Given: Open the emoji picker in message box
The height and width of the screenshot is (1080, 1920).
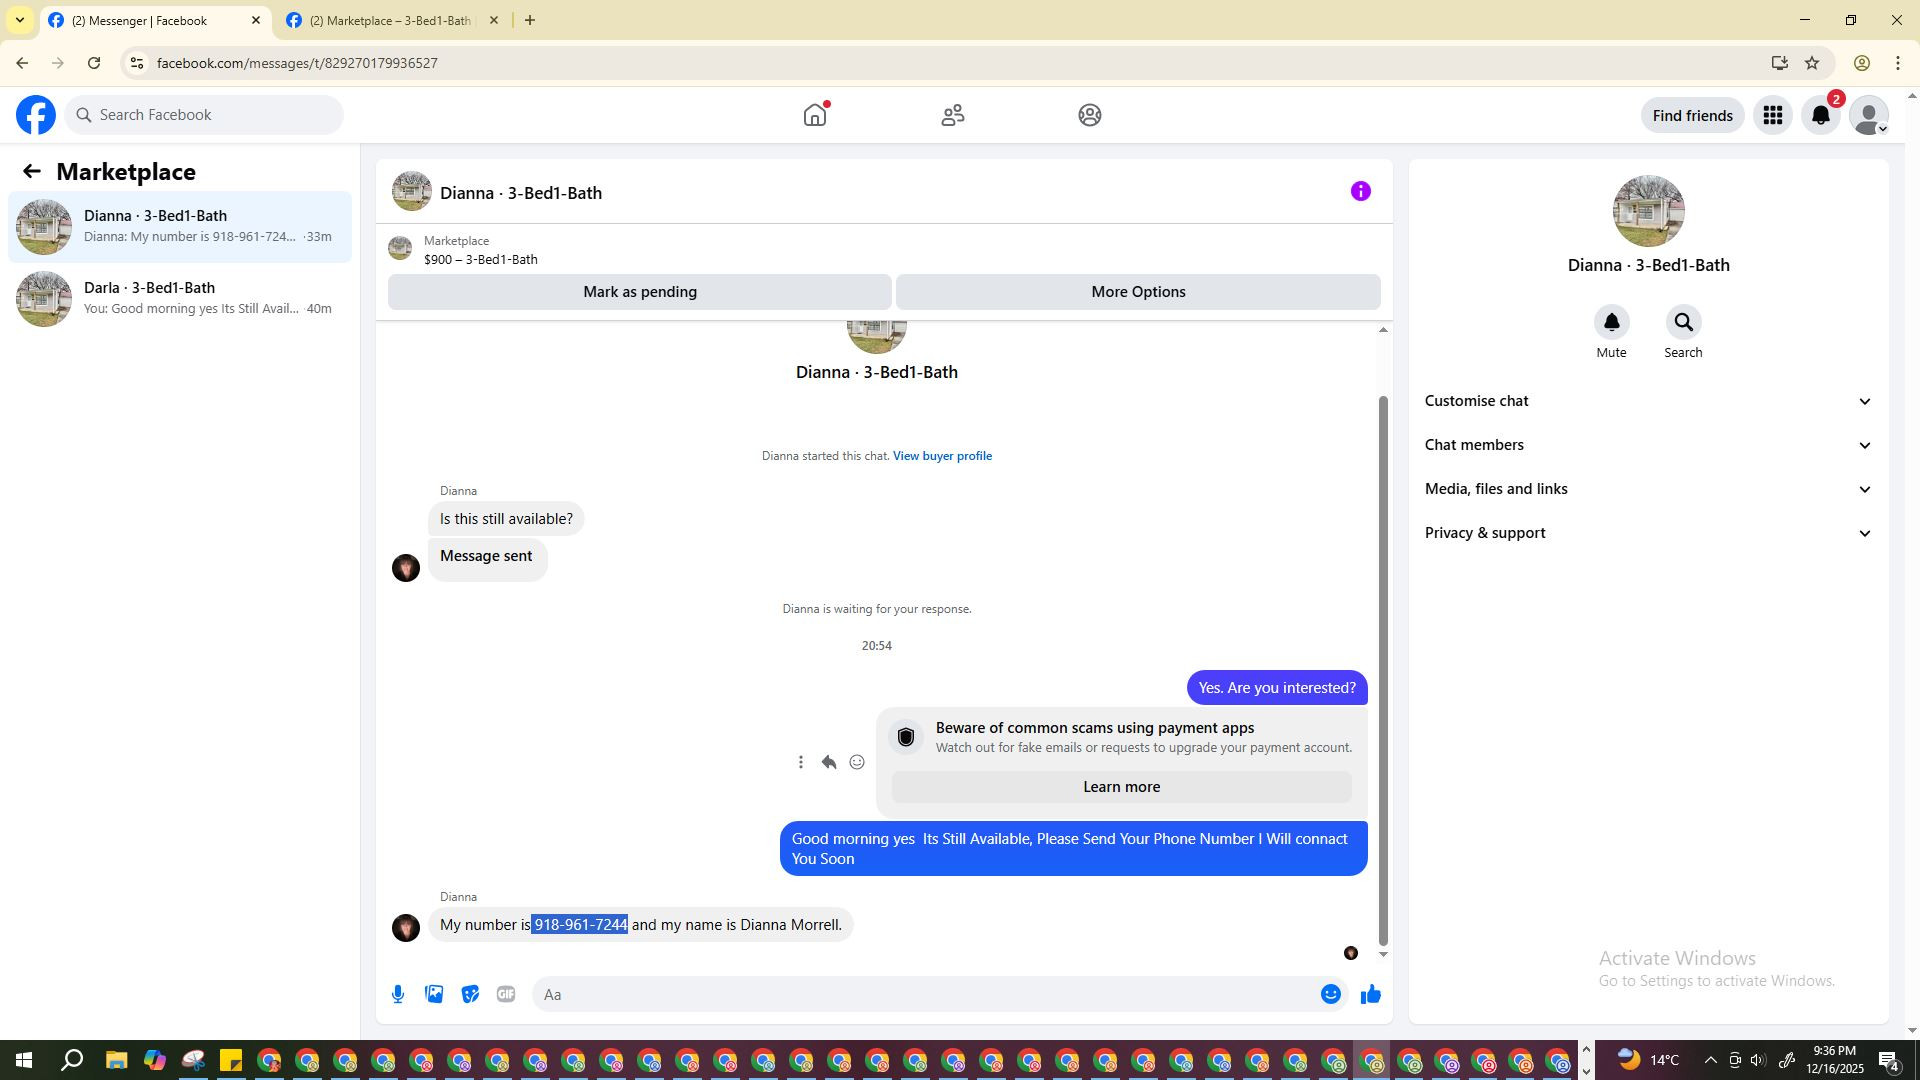Looking at the screenshot, I should click(x=1330, y=994).
